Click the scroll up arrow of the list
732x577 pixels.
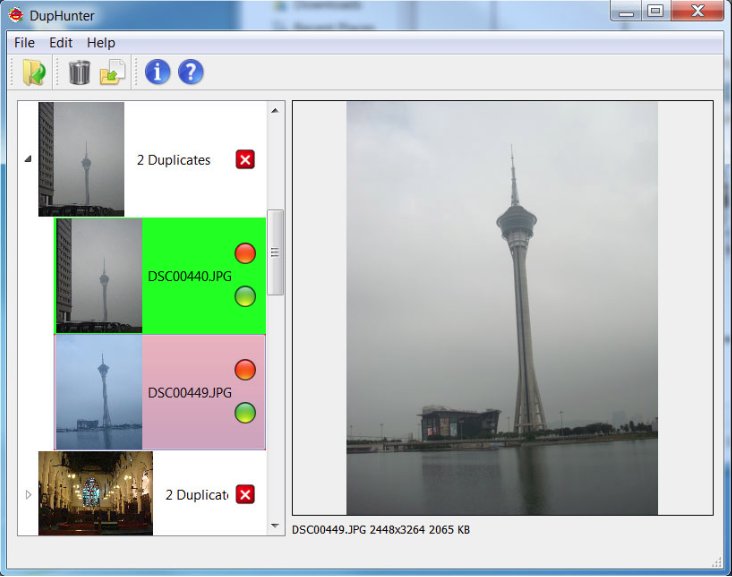[275, 111]
